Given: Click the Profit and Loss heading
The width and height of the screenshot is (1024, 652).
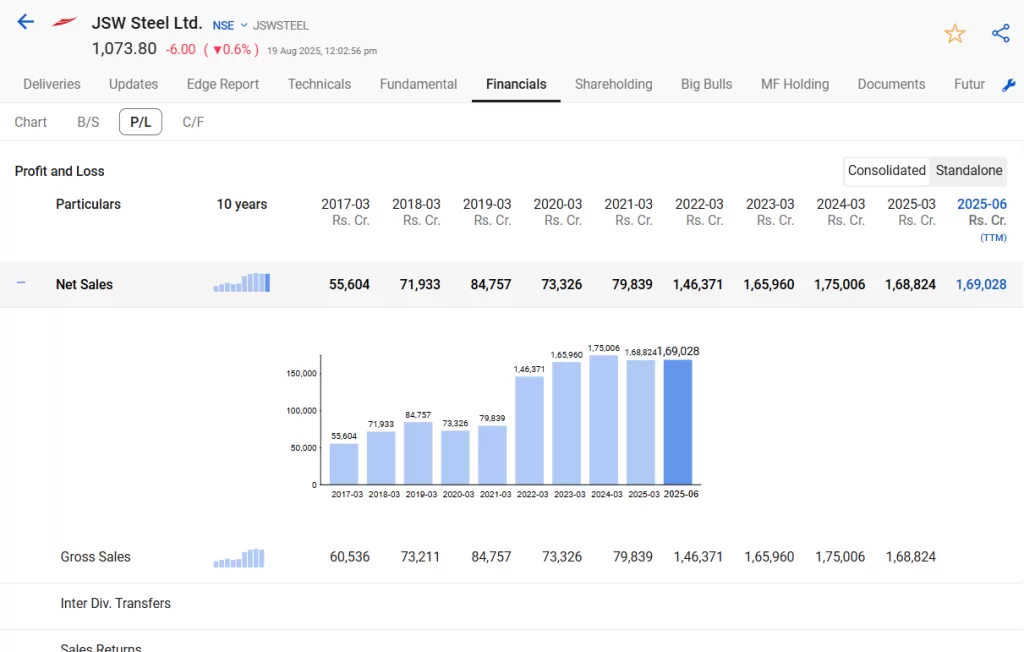Looking at the screenshot, I should (59, 171).
